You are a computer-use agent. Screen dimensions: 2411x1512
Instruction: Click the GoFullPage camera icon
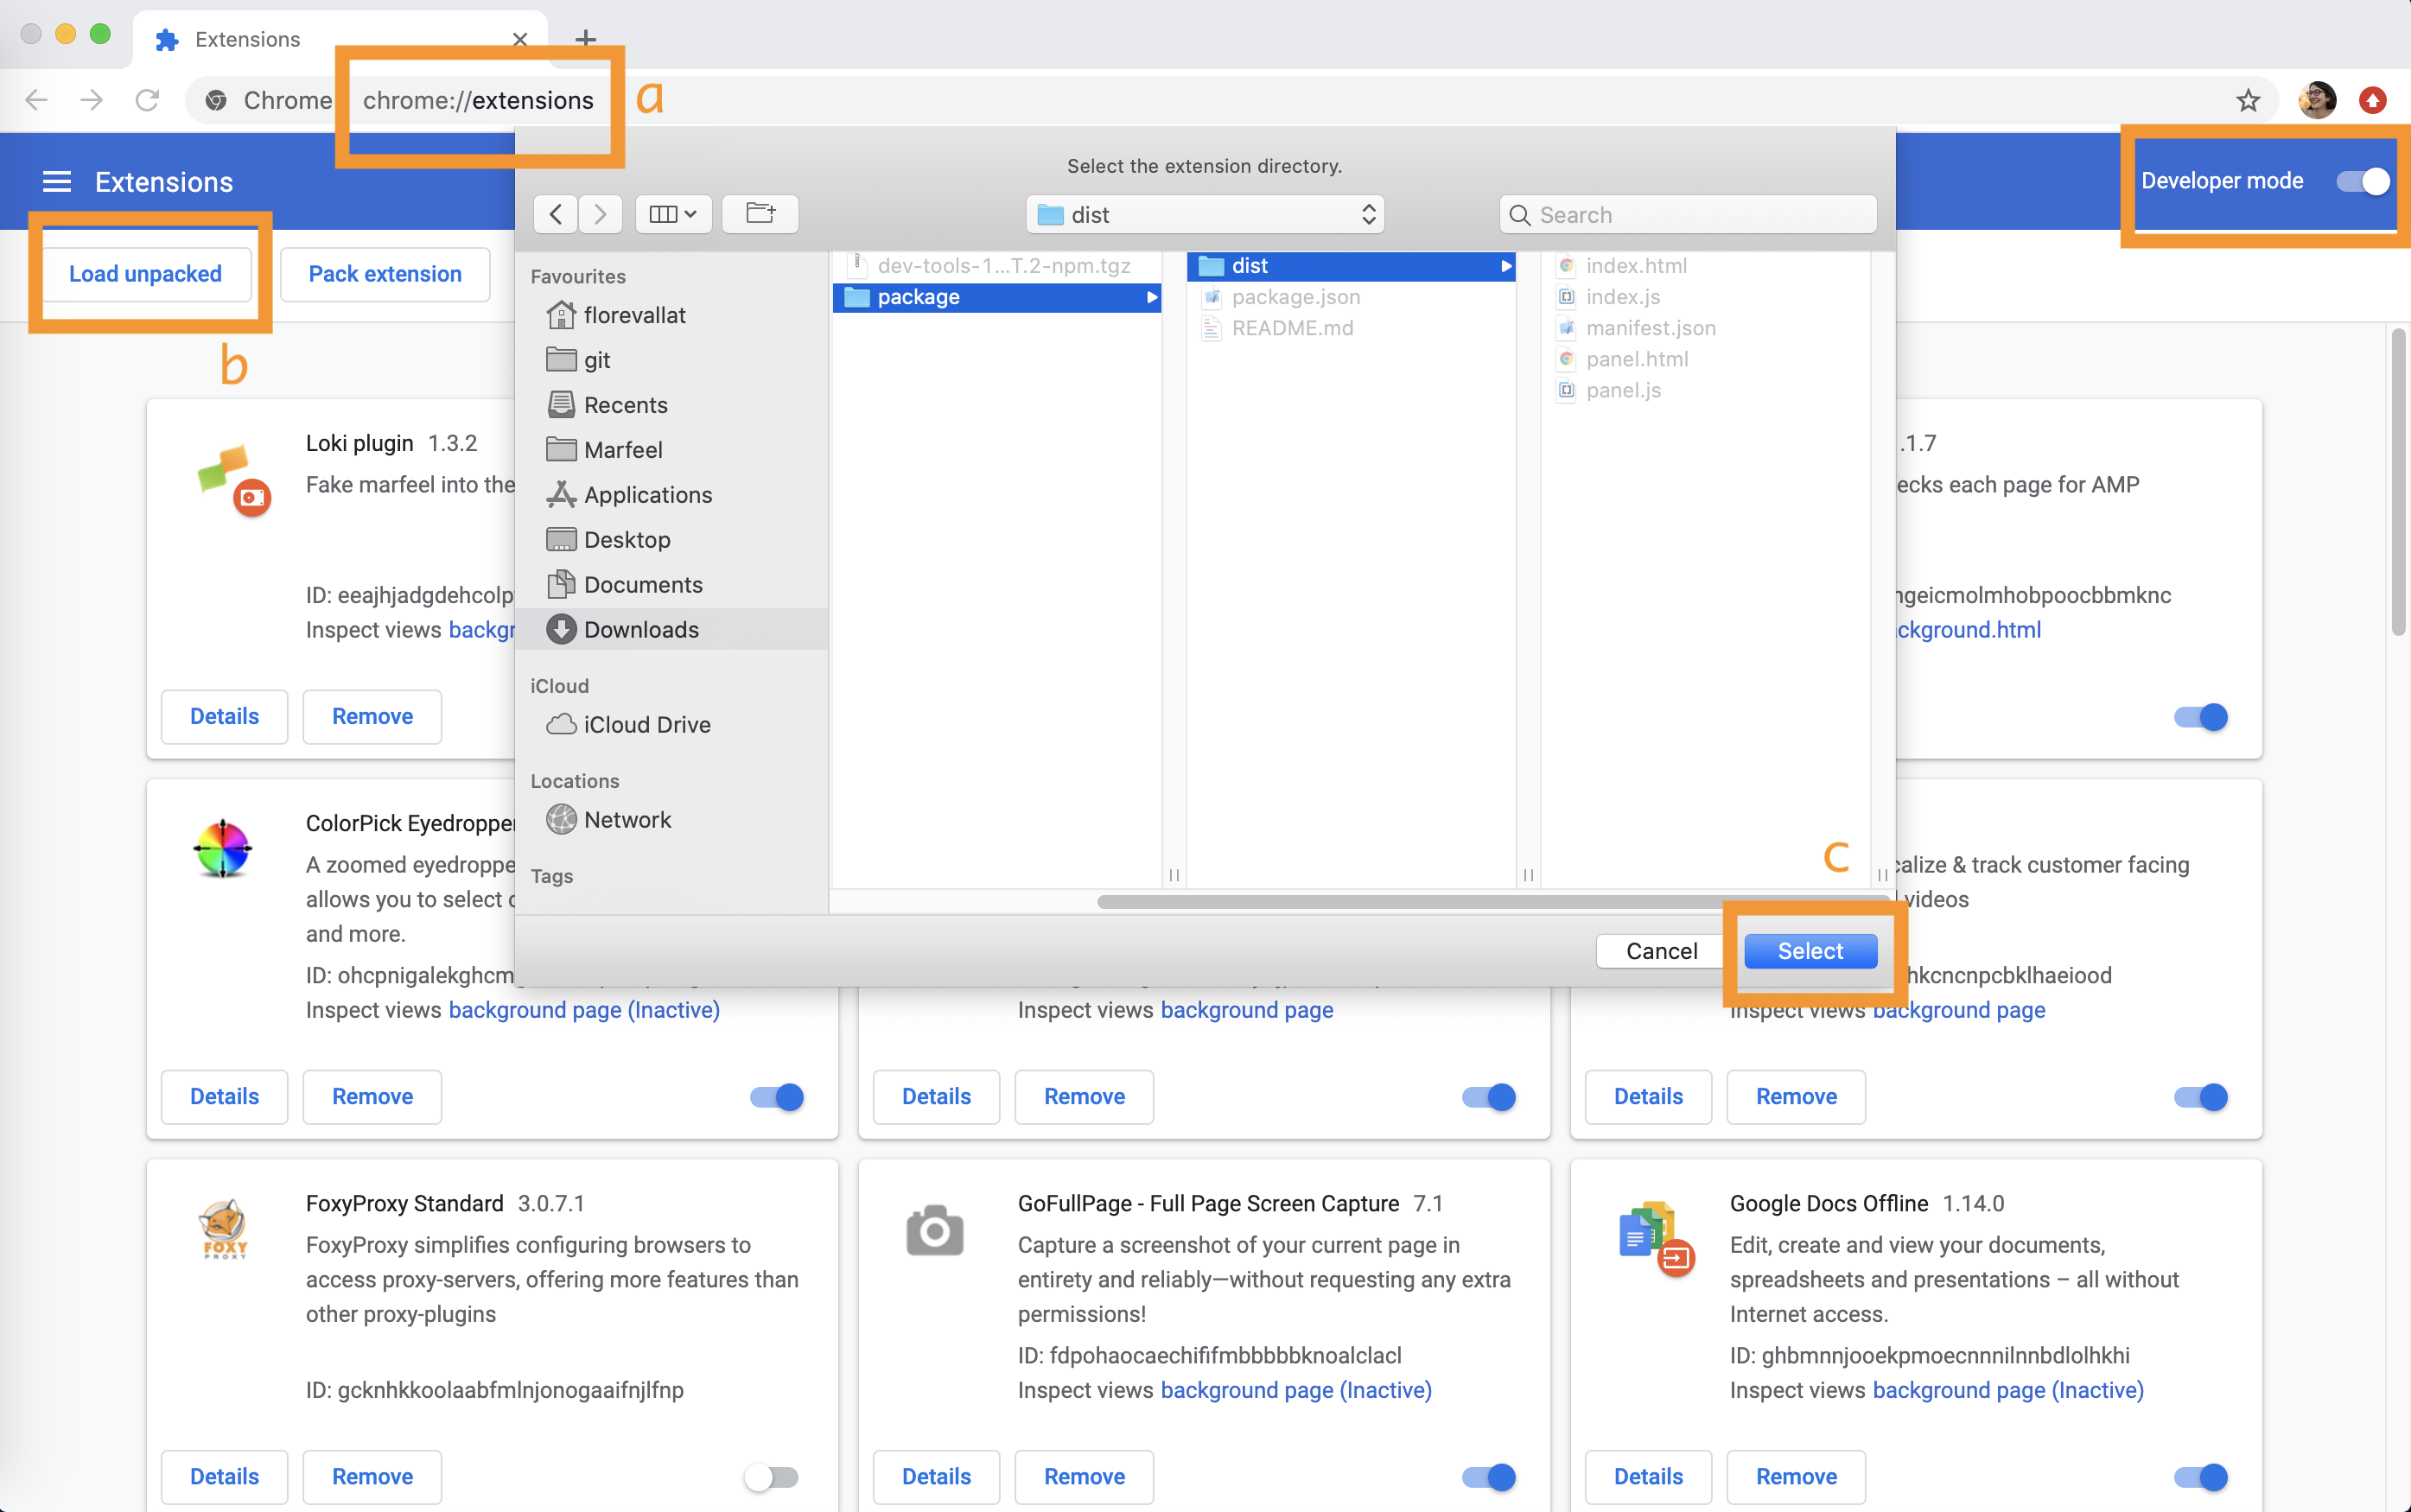(935, 1230)
